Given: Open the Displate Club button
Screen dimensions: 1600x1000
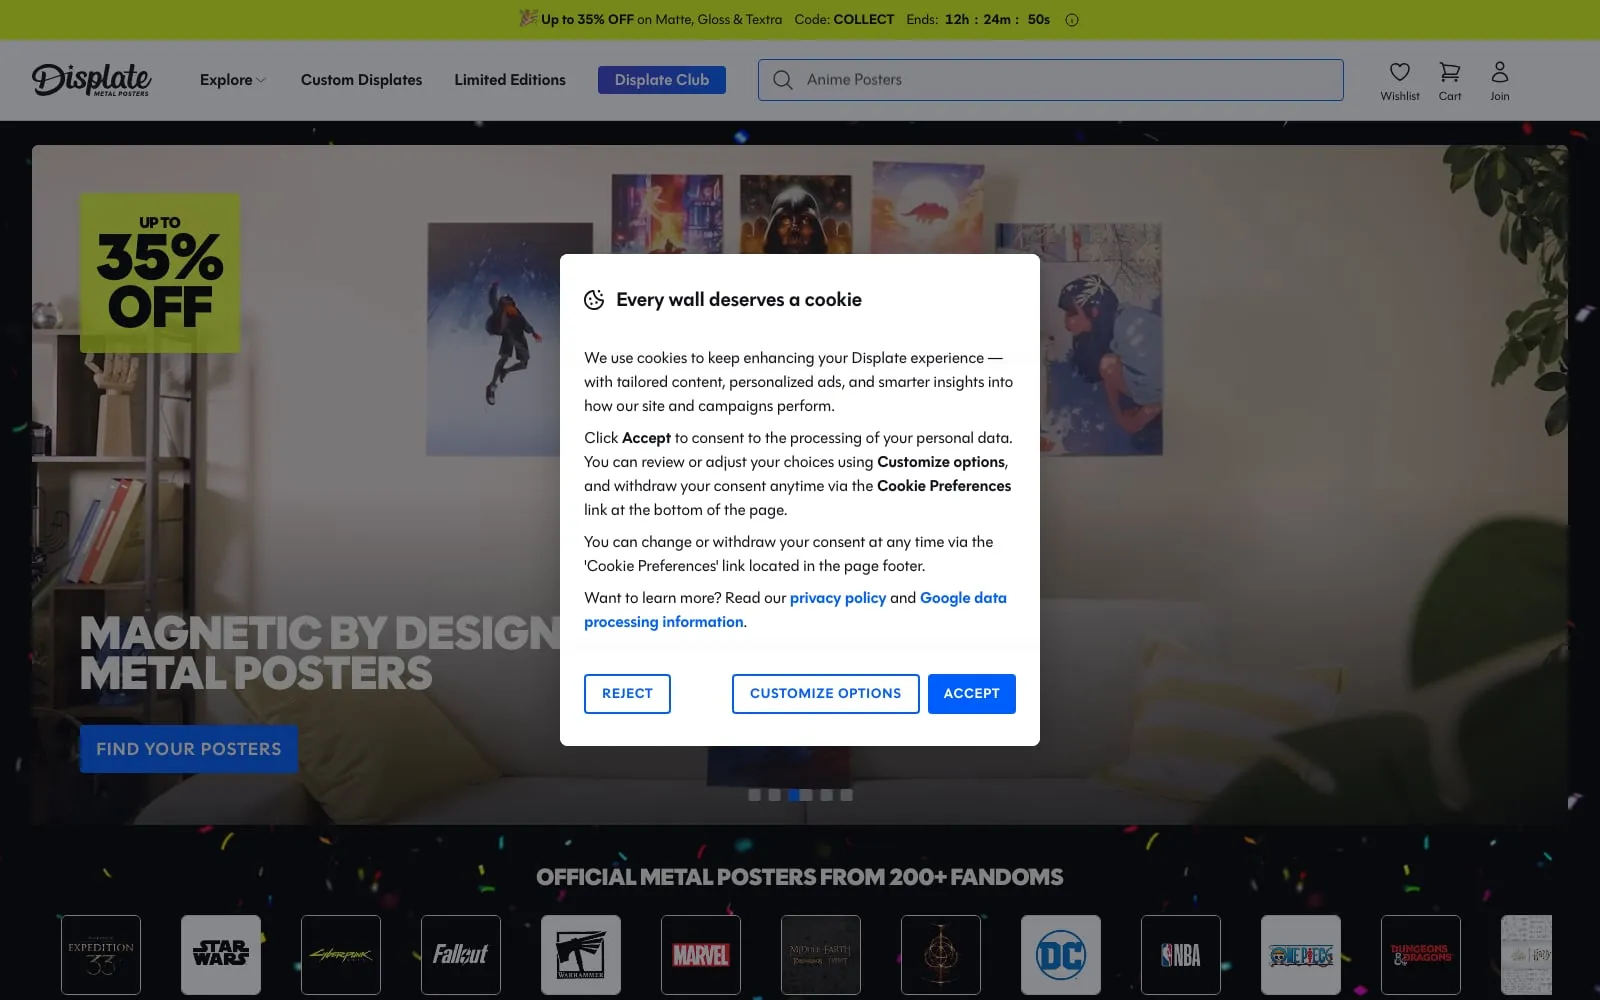Looking at the screenshot, I should point(662,80).
